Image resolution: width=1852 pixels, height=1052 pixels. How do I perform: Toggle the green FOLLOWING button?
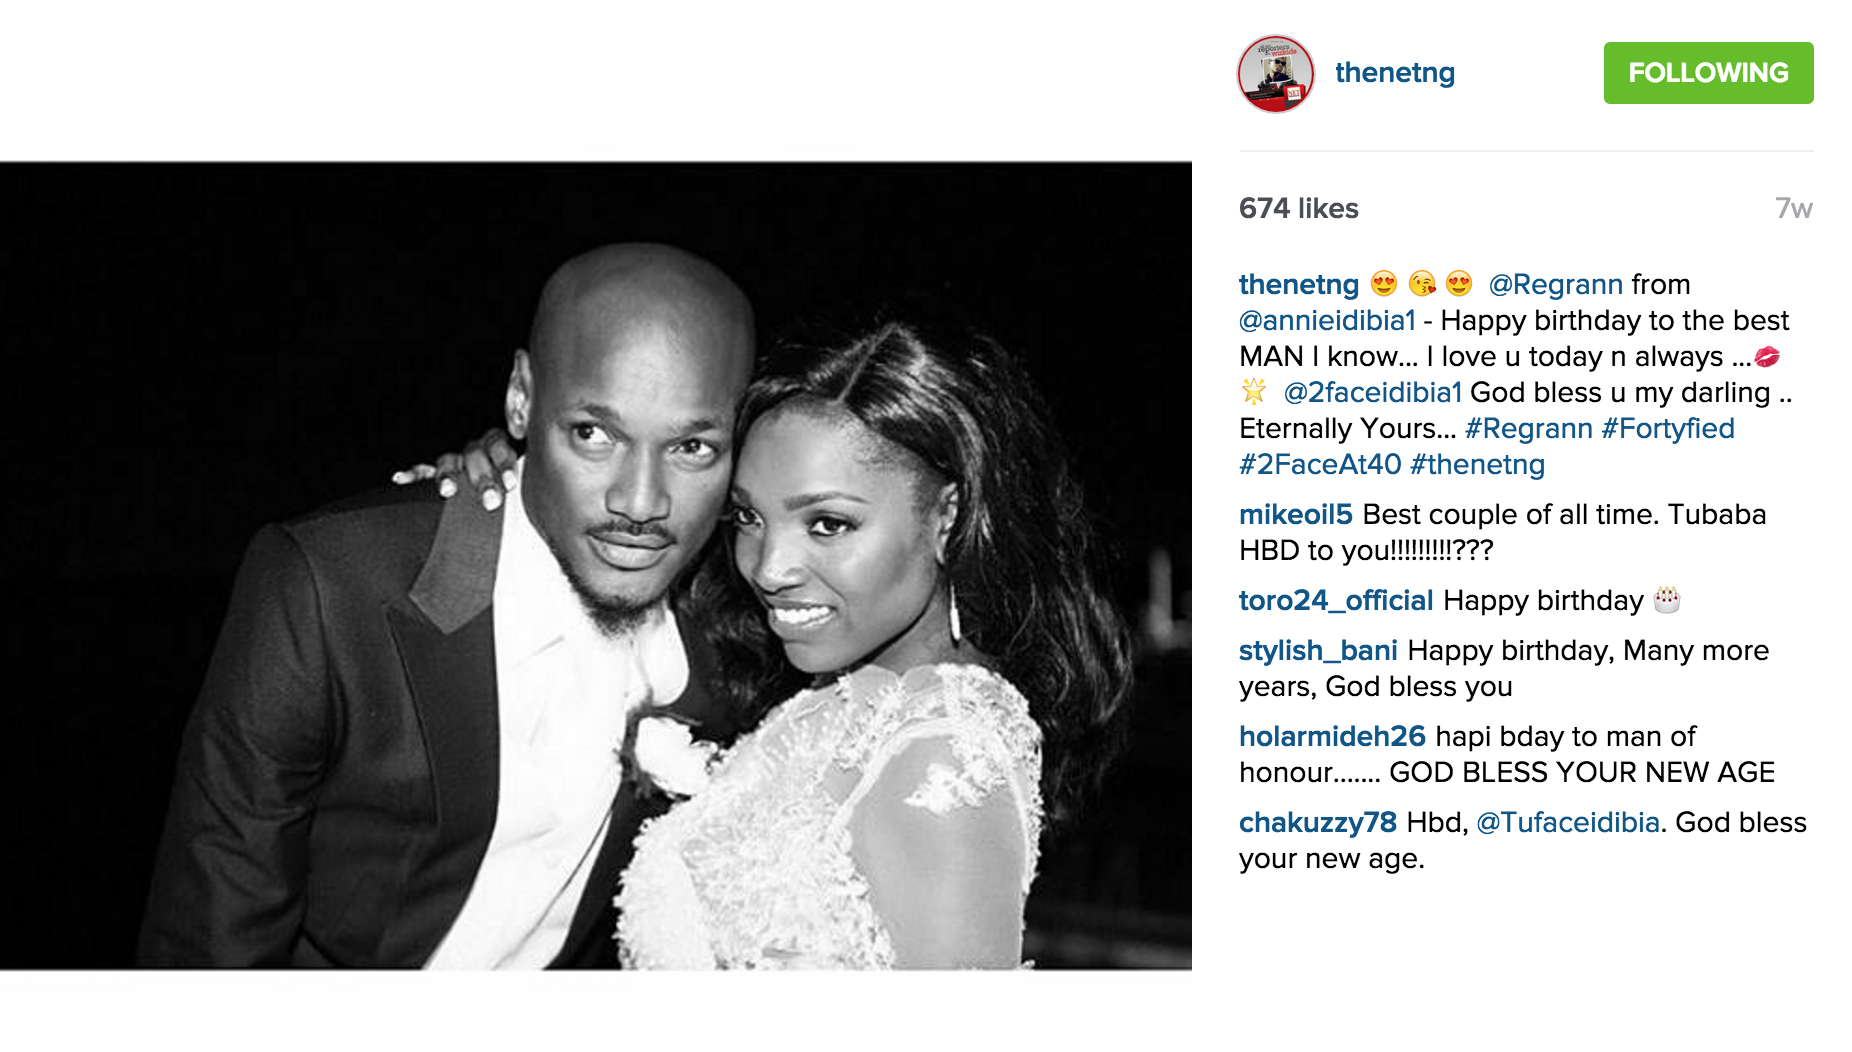[x=1708, y=73]
